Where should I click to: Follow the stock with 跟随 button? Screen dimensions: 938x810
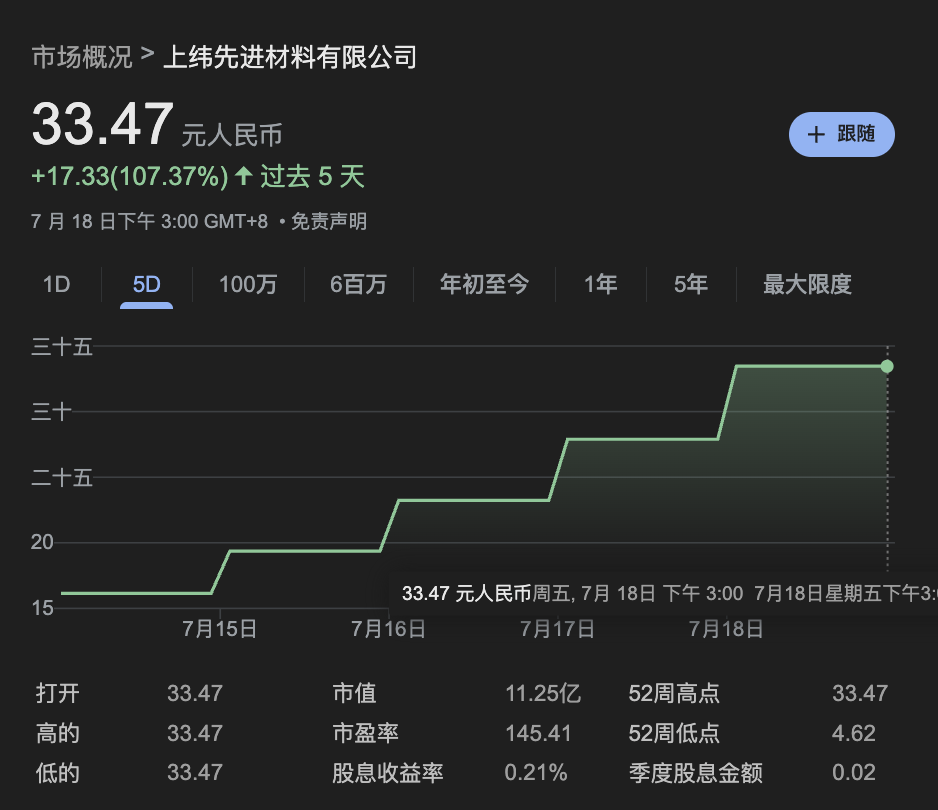click(x=842, y=134)
